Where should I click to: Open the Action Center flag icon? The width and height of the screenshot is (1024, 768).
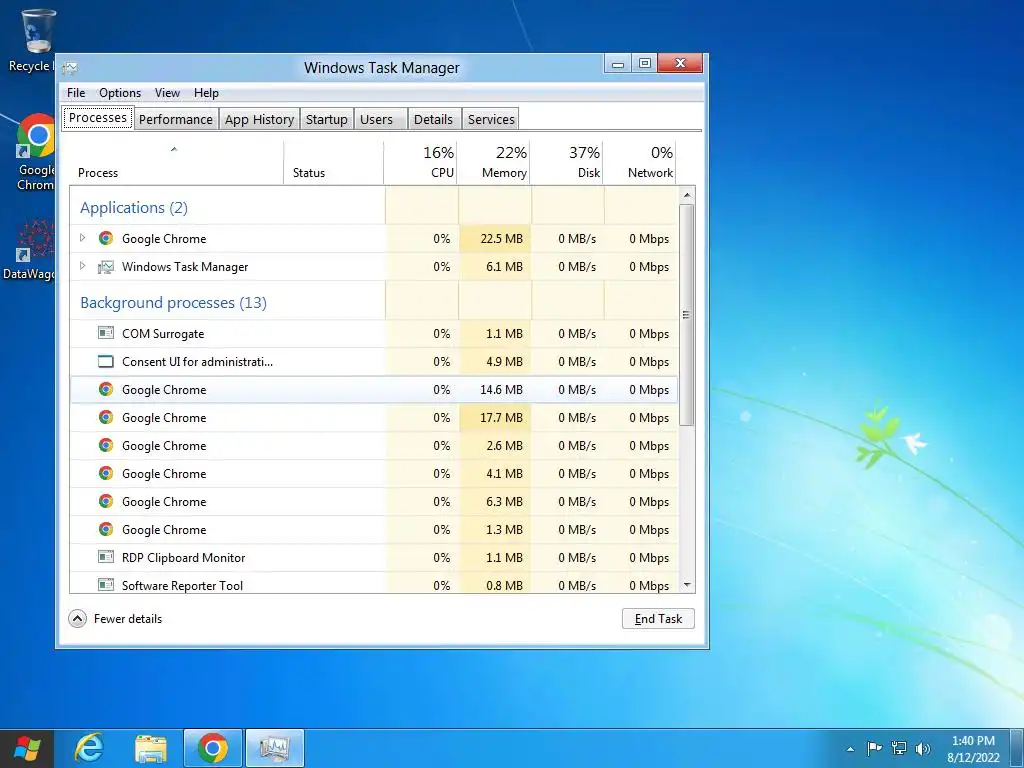[x=874, y=748]
